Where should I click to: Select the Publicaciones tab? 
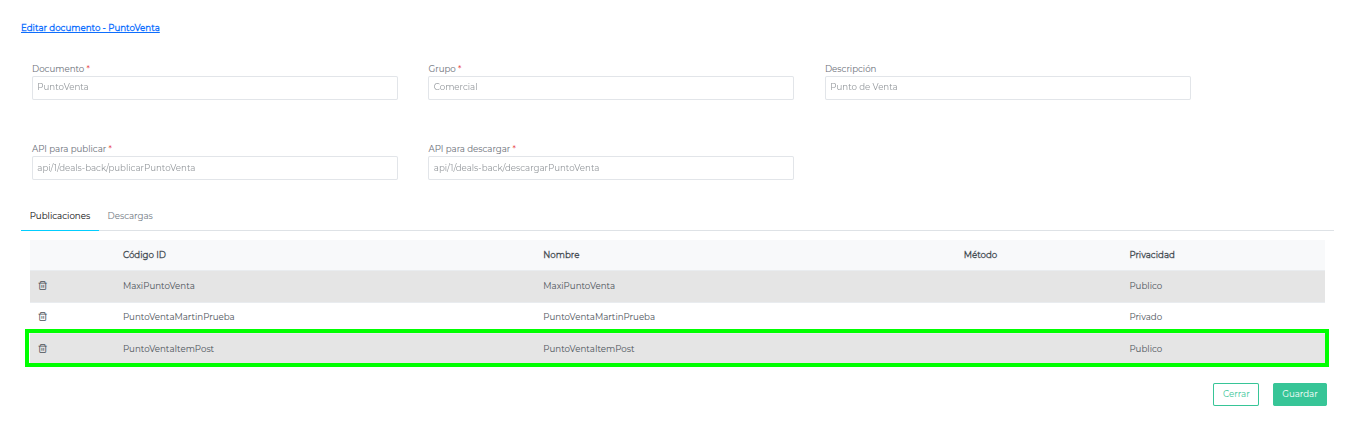point(60,216)
